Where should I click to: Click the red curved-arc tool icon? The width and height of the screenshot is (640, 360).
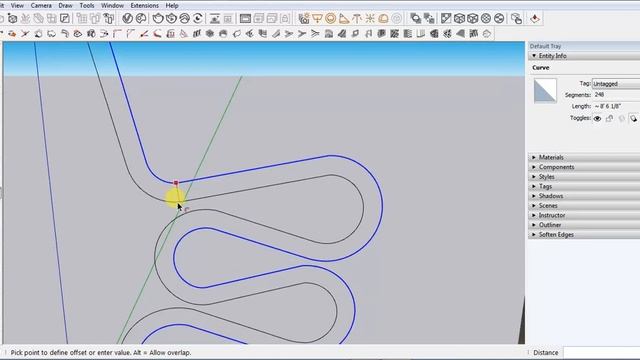pyautogui.click(x=157, y=34)
